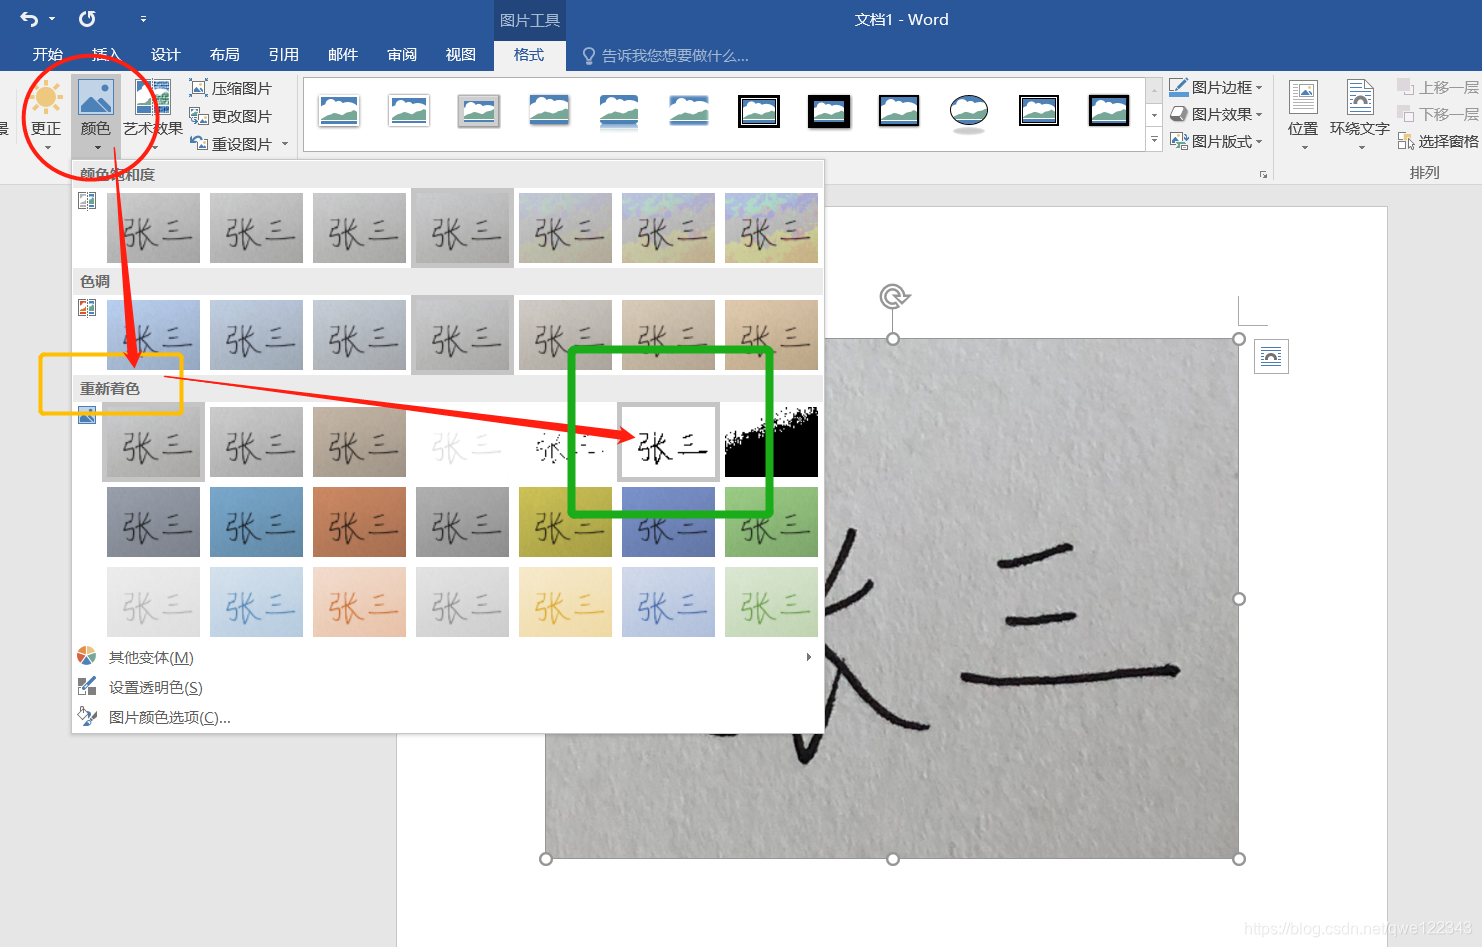
Task: Switch to the 布局 Layout tab
Action: tap(224, 55)
